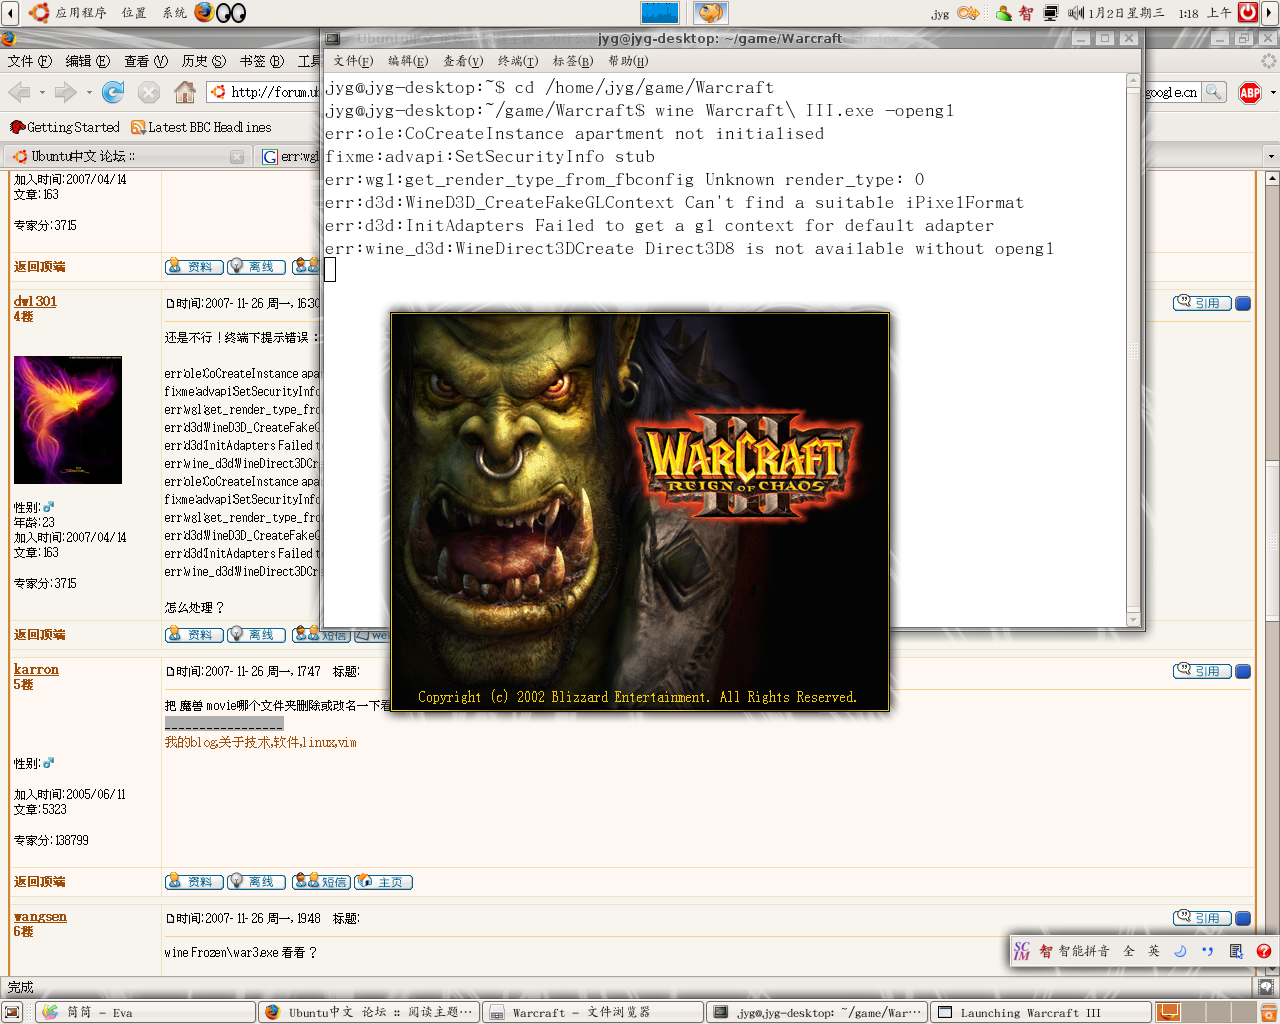This screenshot has height=1024, width=1280.
Task: Toggle SCIM 全 character set mode
Action: pyautogui.click(x=1129, y=951)
